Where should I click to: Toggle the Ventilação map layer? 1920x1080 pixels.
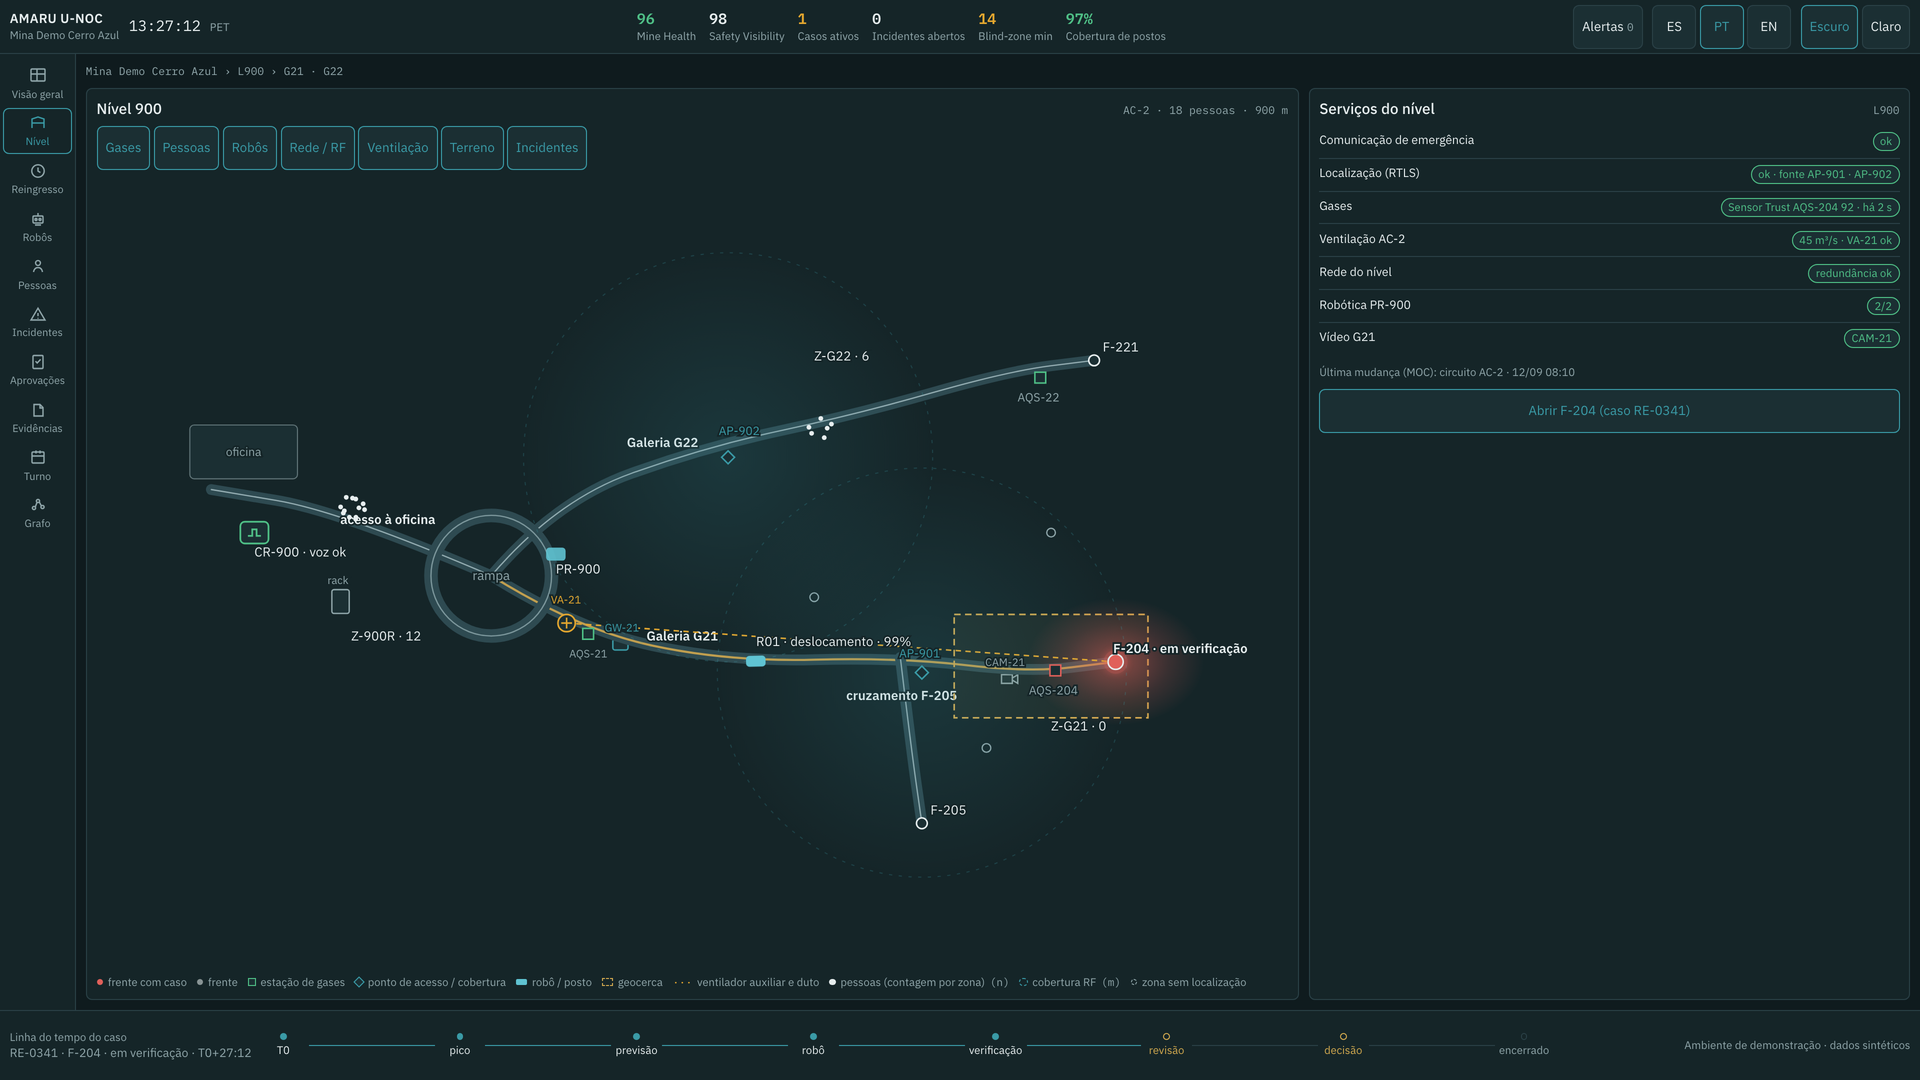pyautogui.click(x=398, y=148)
